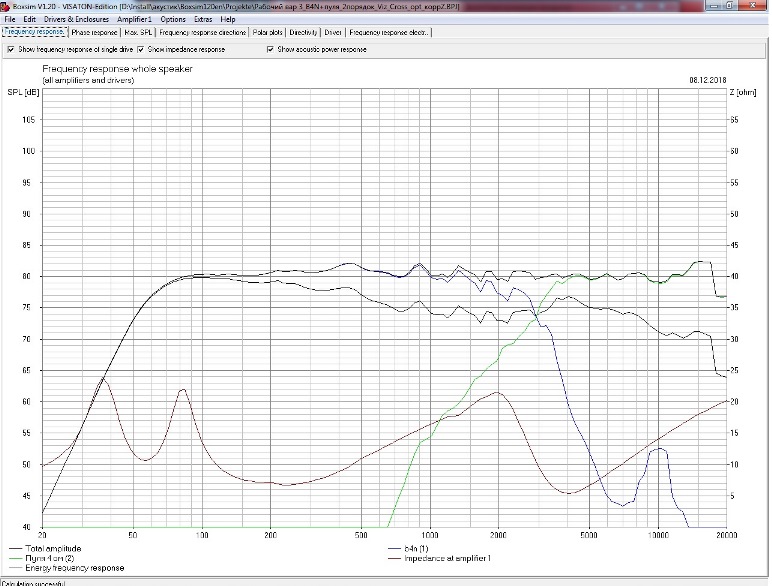Open the File menu
Viewport: 772px width, 586px height.
click(9, 19)
